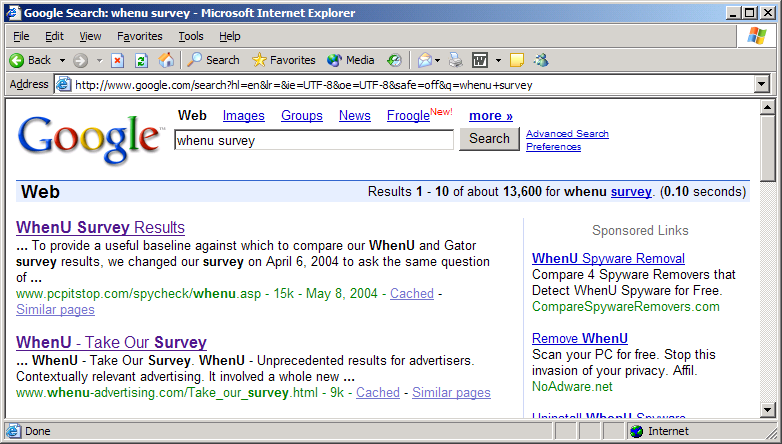Click the 'more »' link
Screen dimensions: 782x444
pos(491,116)
